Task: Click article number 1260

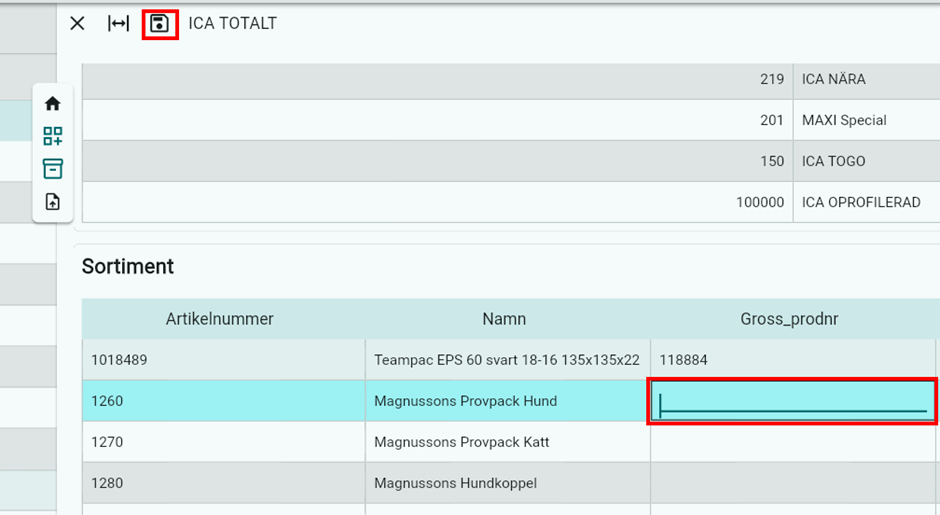Action: point(107,401)
